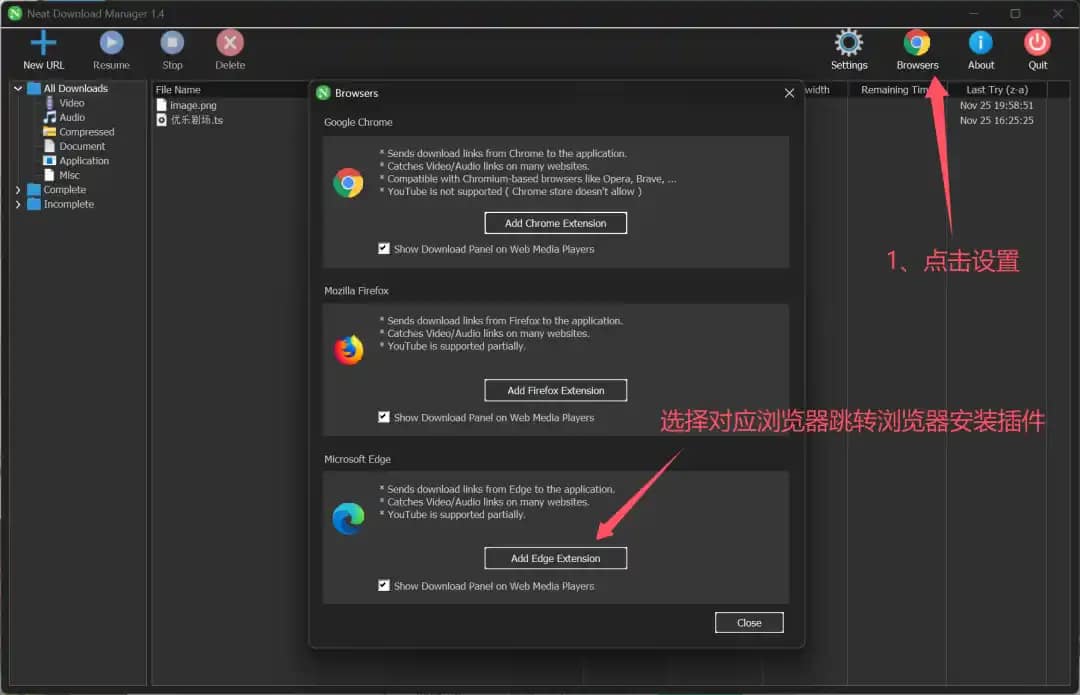1080x695 pixels.
Task: Open Settings gear icon
Action: 849,43
